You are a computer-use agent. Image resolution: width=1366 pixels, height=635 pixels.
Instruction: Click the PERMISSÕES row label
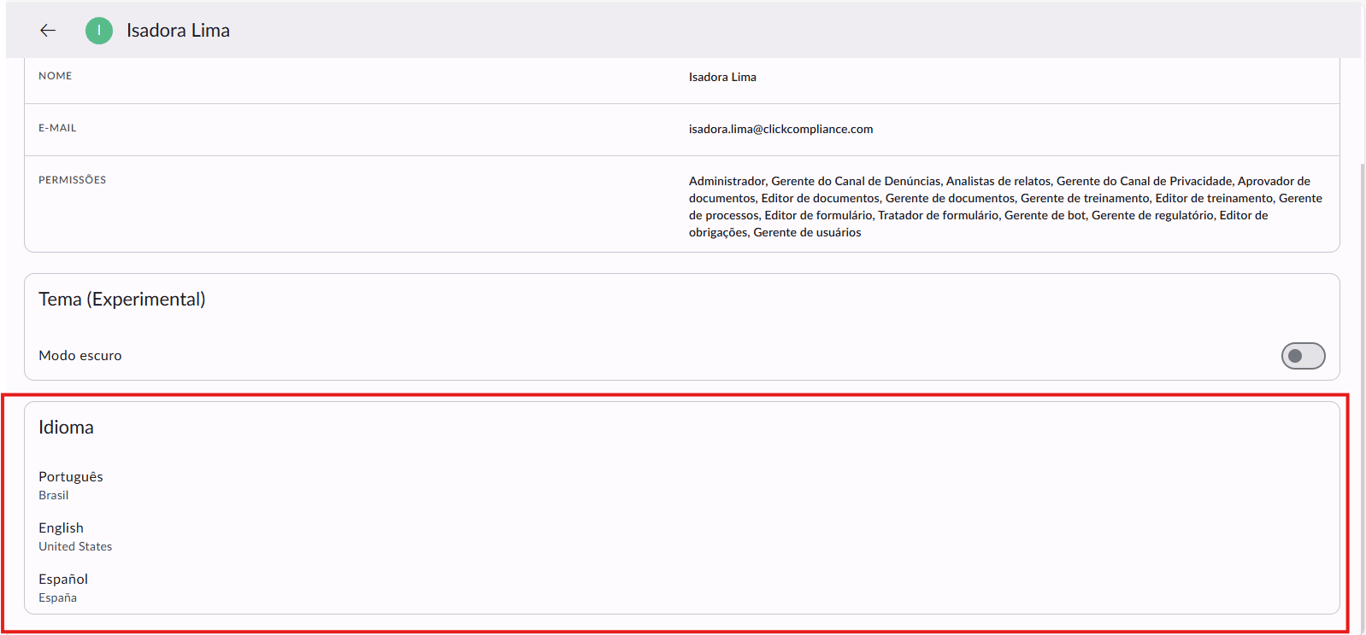[x=72, y=180]
